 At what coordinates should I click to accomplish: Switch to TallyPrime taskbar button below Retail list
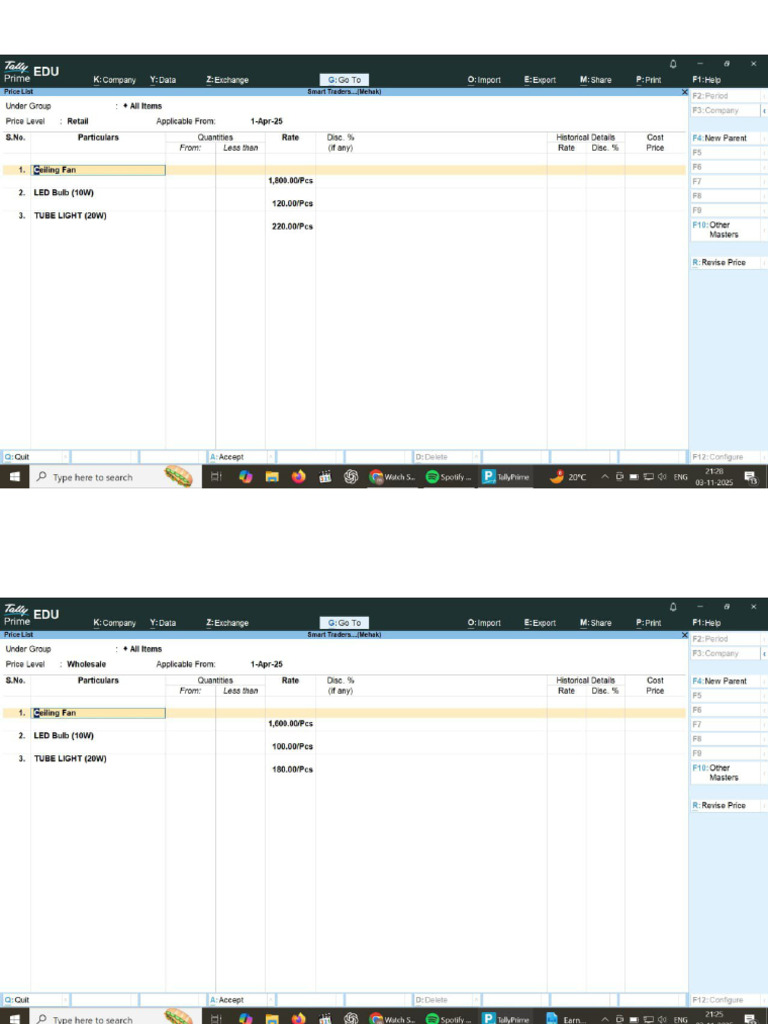pyautogui.click(x=505, y=477)
